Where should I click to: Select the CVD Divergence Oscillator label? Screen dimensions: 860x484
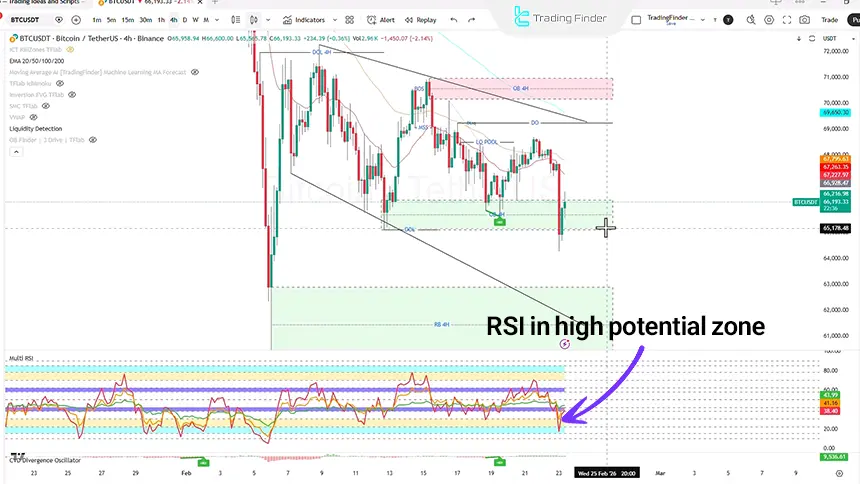pyautogui.click(x=45, y=460)
